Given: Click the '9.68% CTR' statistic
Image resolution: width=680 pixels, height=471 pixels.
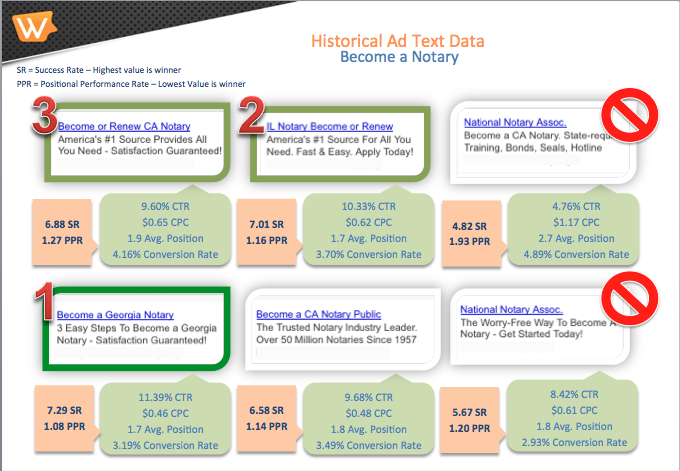Looking at the screenshot, I should (369, 397).
